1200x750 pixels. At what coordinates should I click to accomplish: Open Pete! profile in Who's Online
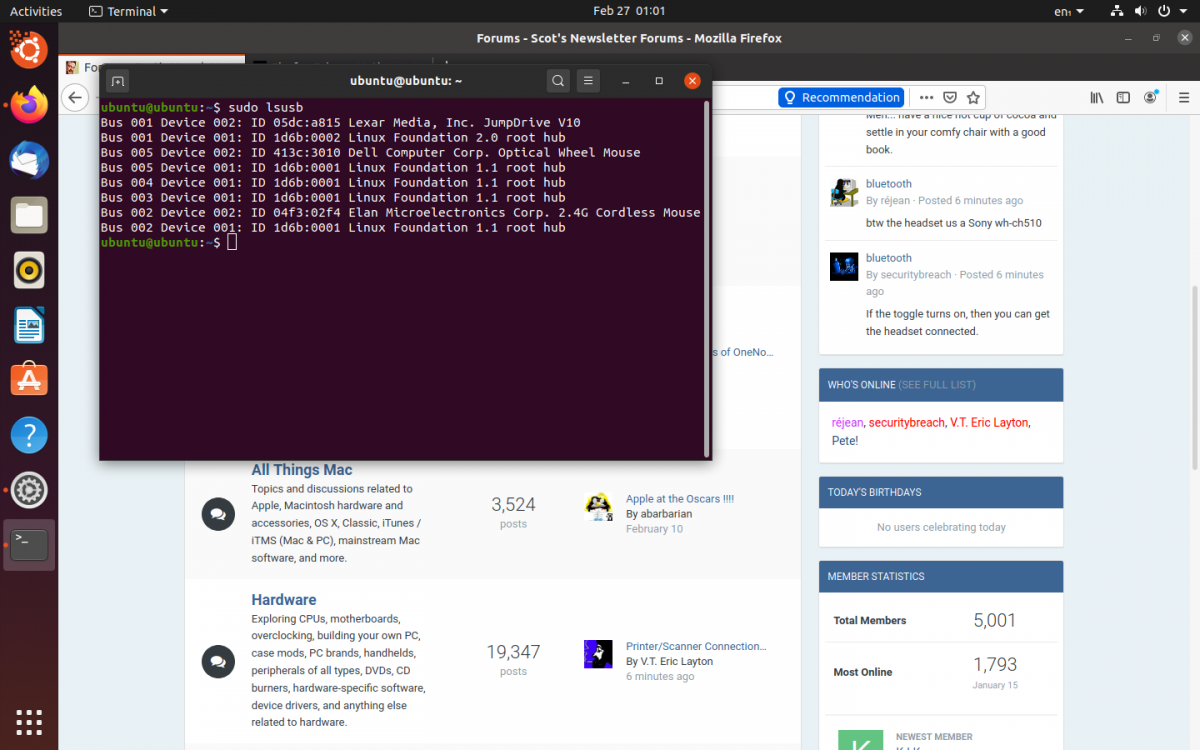pyautogui.click(x=845, y=440)
